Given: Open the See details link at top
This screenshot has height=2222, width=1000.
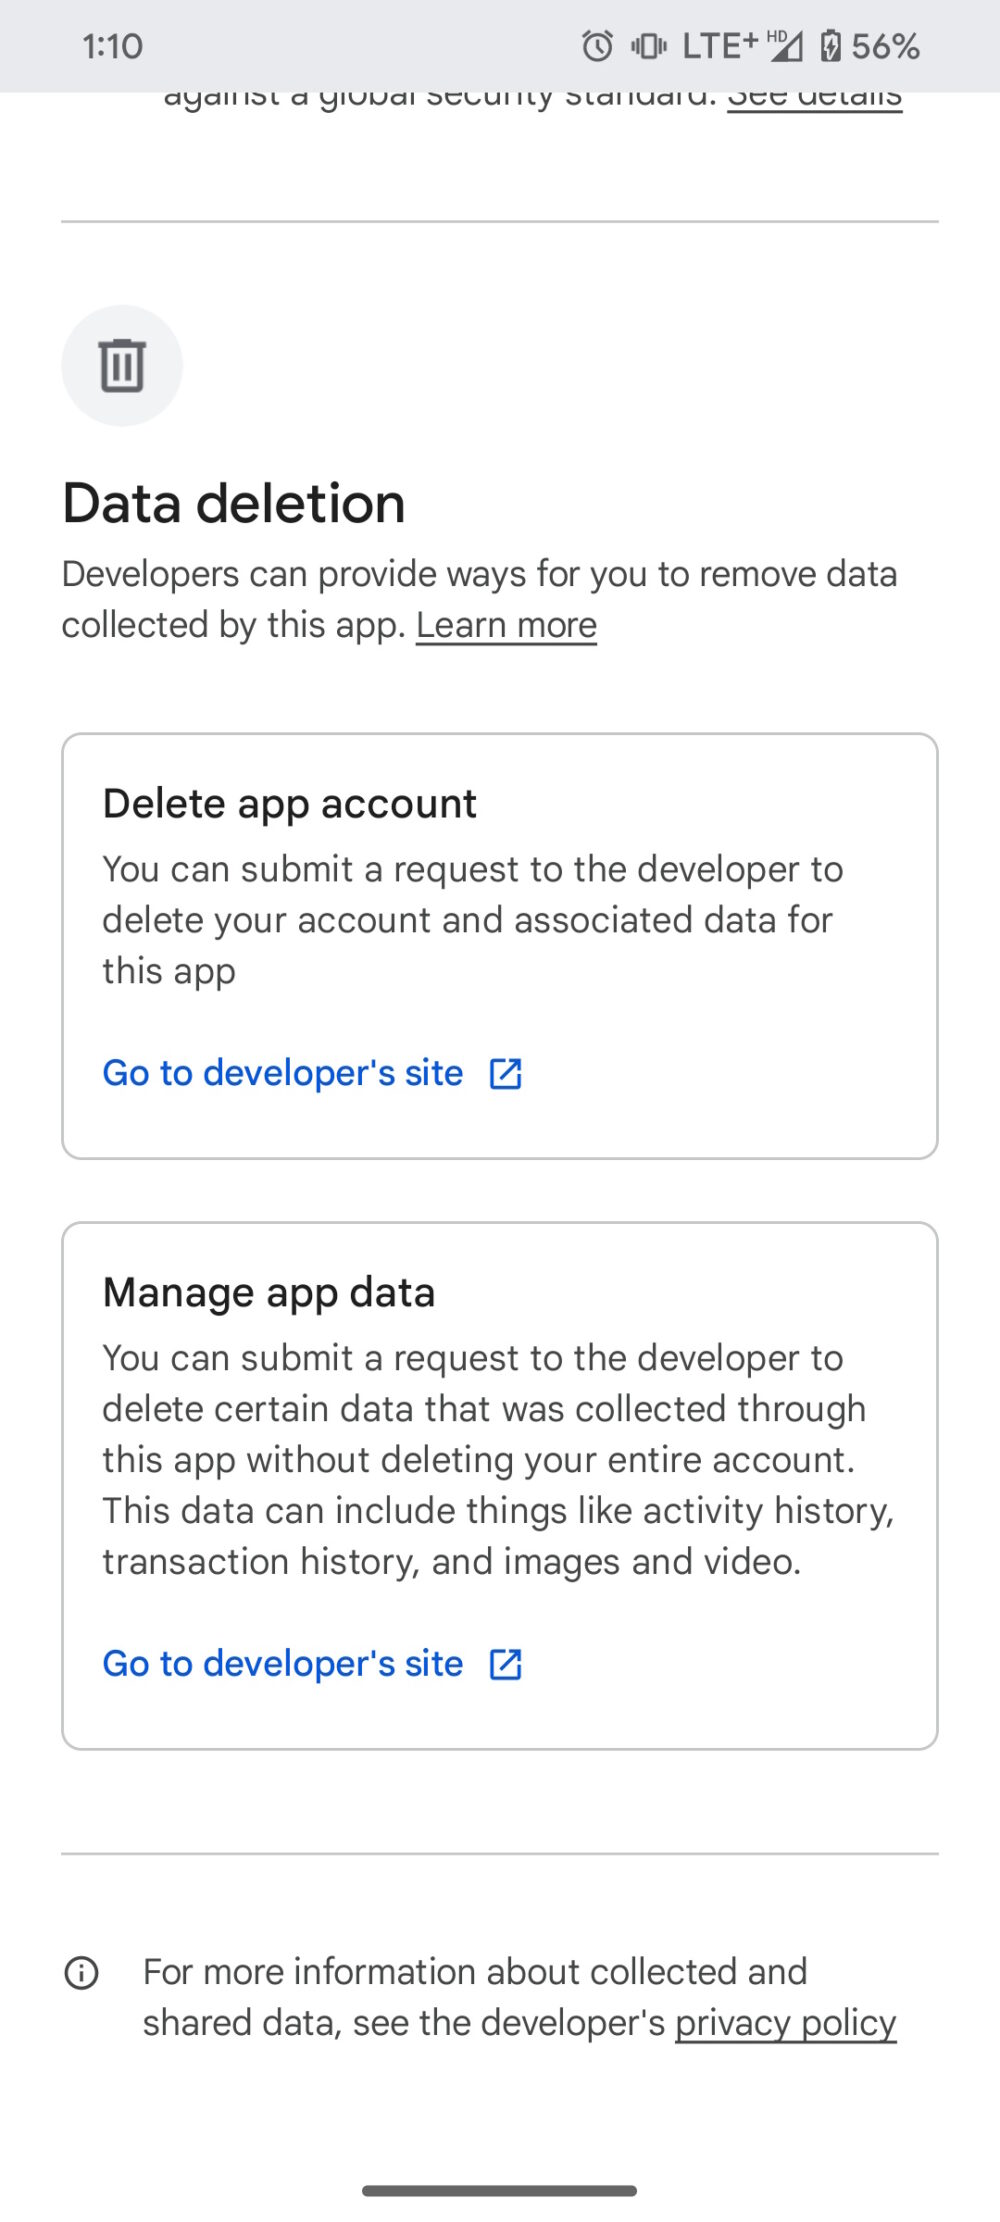Looking at the screenshot, I should [816, 95].
